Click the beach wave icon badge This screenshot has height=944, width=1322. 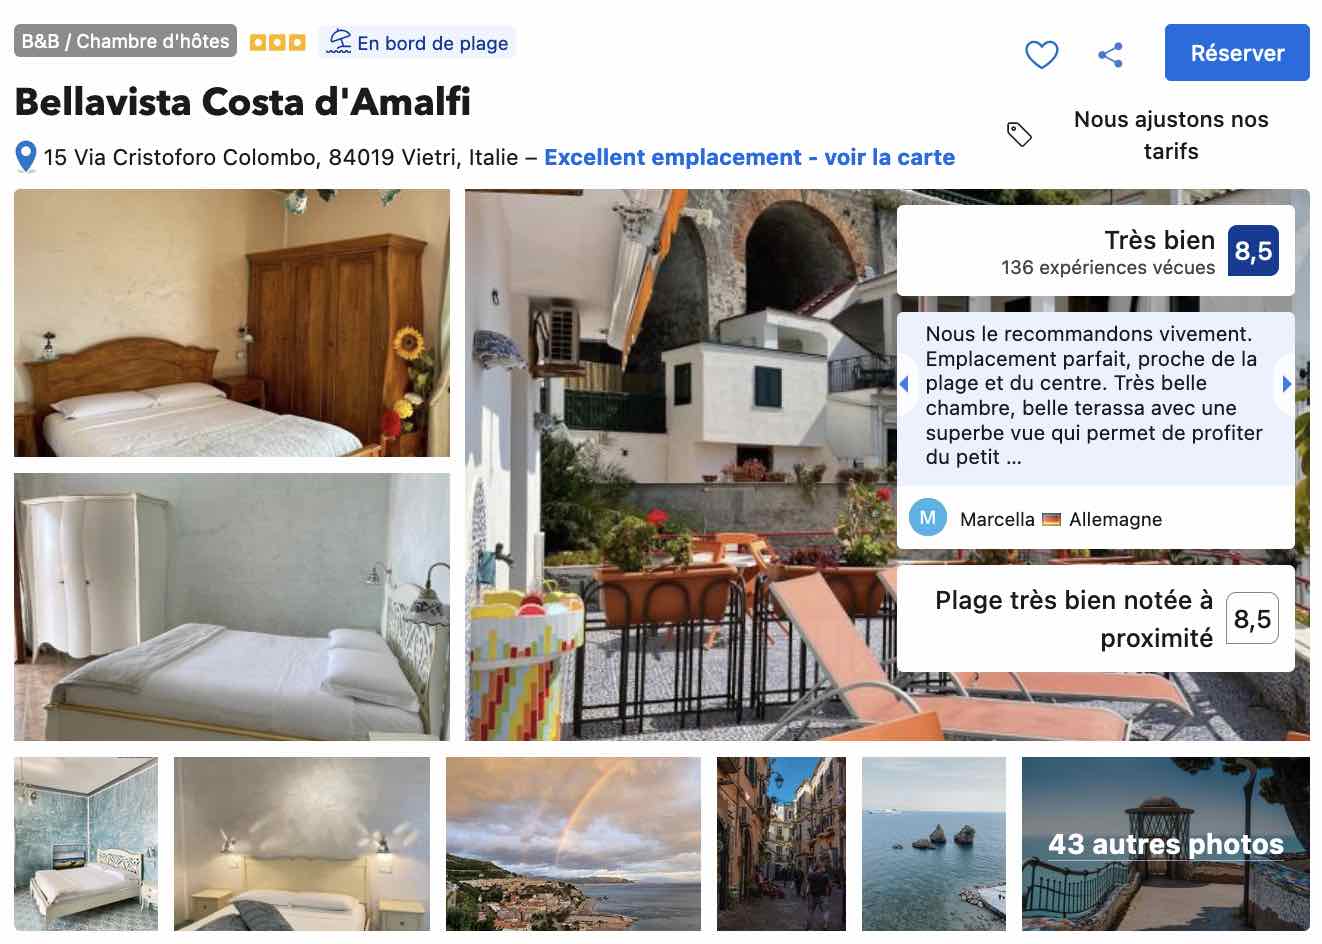pos(340,42)
